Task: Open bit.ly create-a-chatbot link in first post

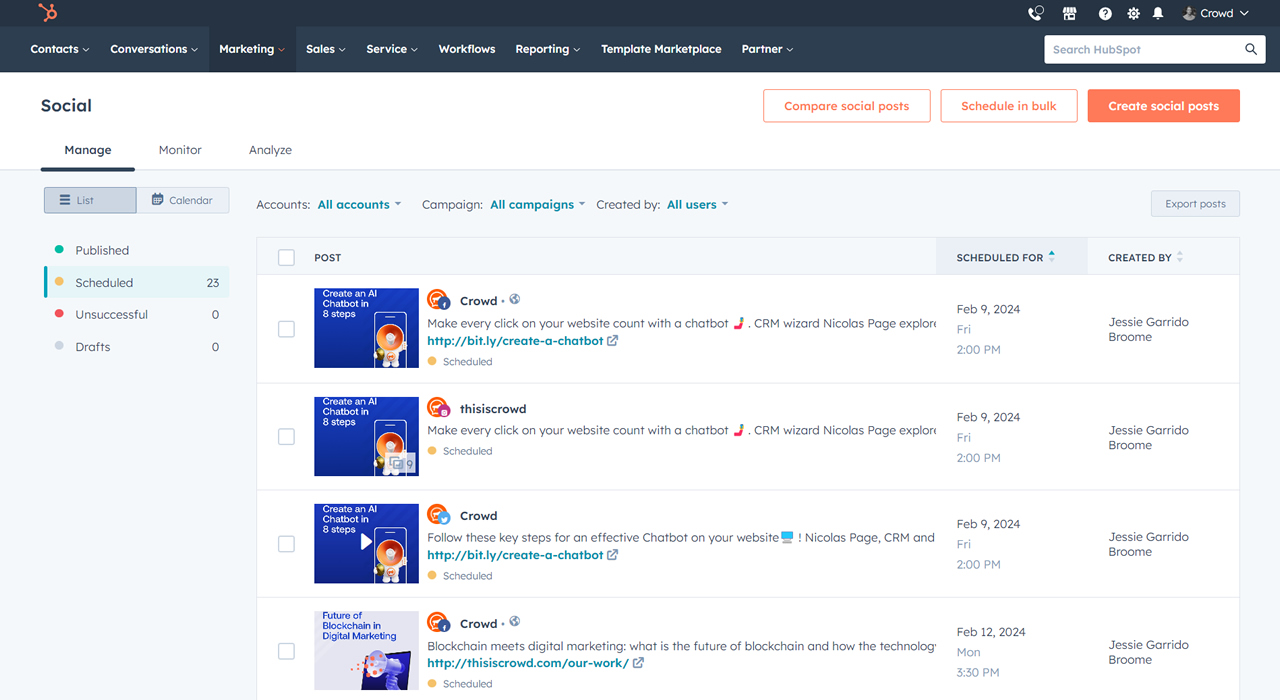Action: point(515,341)
